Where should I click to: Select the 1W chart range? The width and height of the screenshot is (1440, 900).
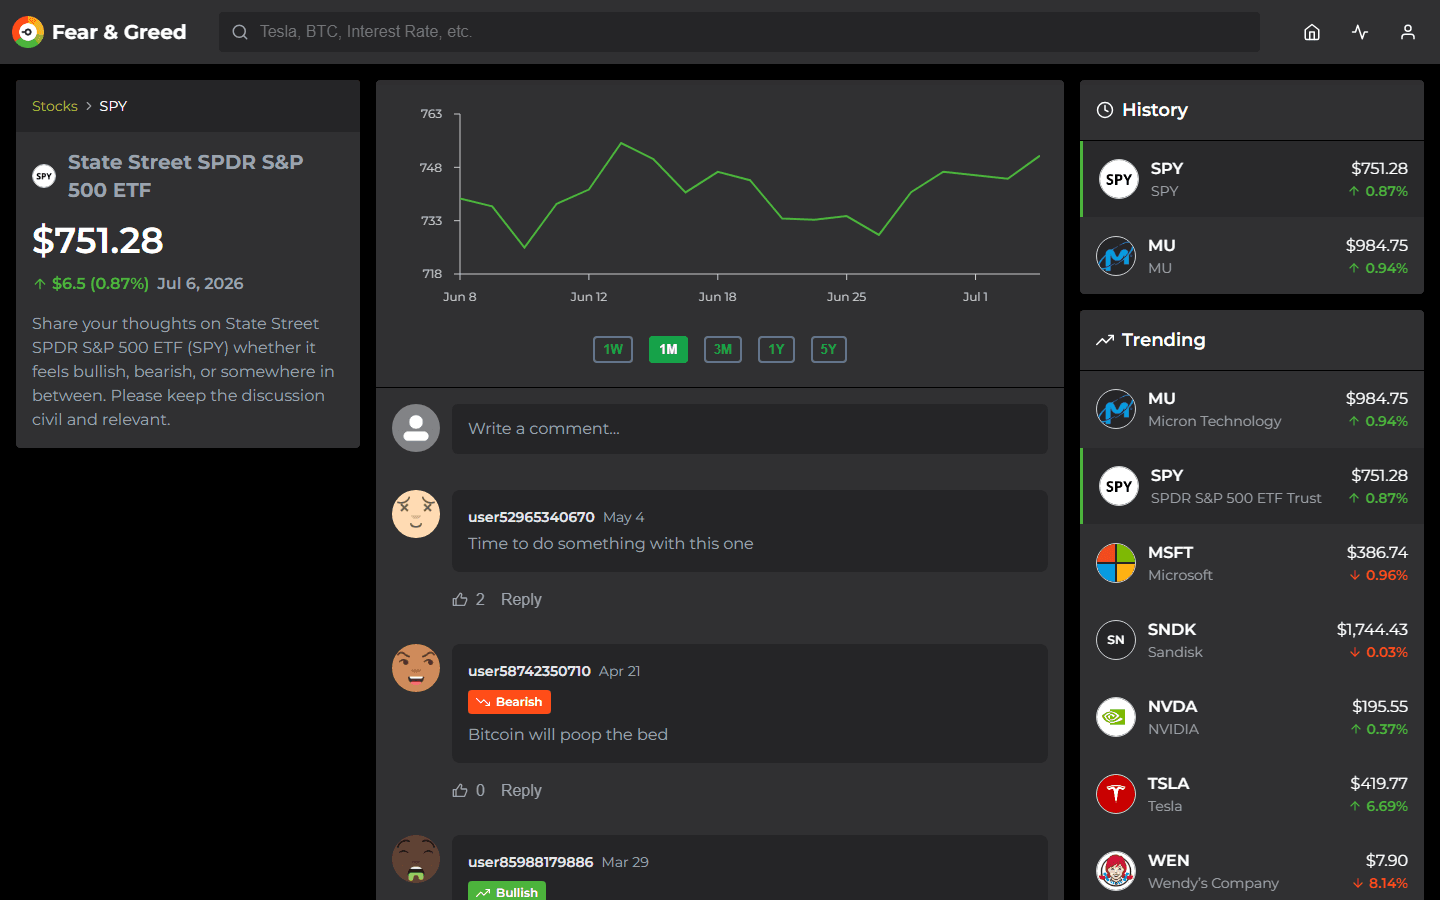[x=613, y=349]
